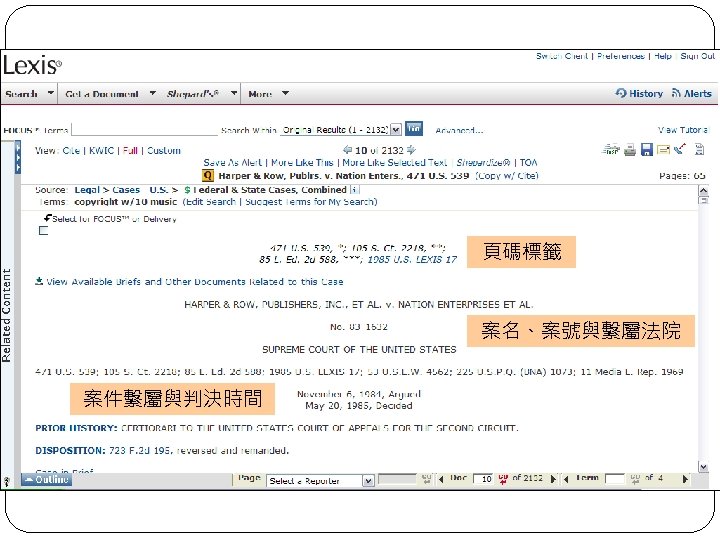Click the Term number input field
Viewport: 720px width, 540px height.
(x=615, y=479)
